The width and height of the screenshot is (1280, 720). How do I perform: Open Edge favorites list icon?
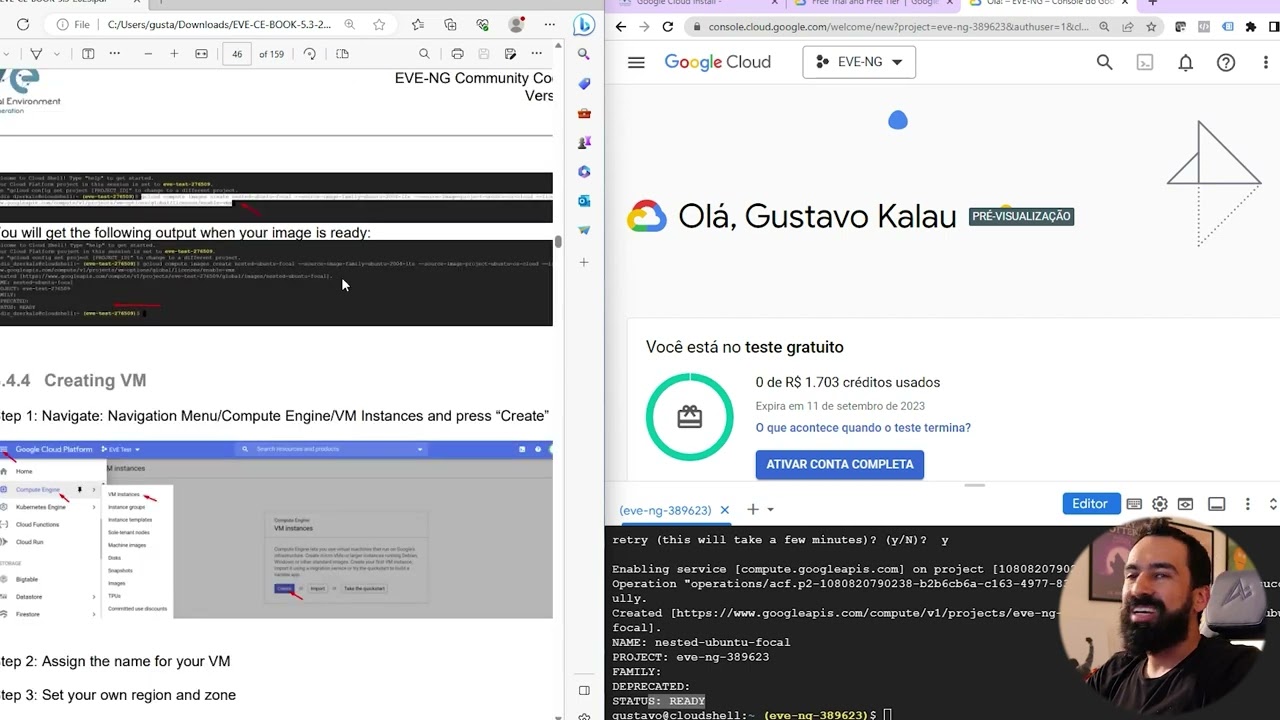click(417, 24)
